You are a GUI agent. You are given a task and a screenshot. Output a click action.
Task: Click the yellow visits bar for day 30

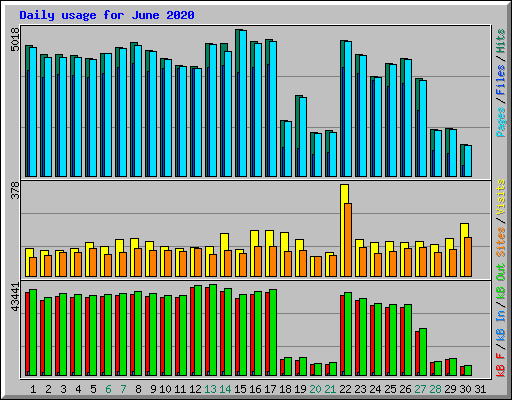tap(463, 250)
